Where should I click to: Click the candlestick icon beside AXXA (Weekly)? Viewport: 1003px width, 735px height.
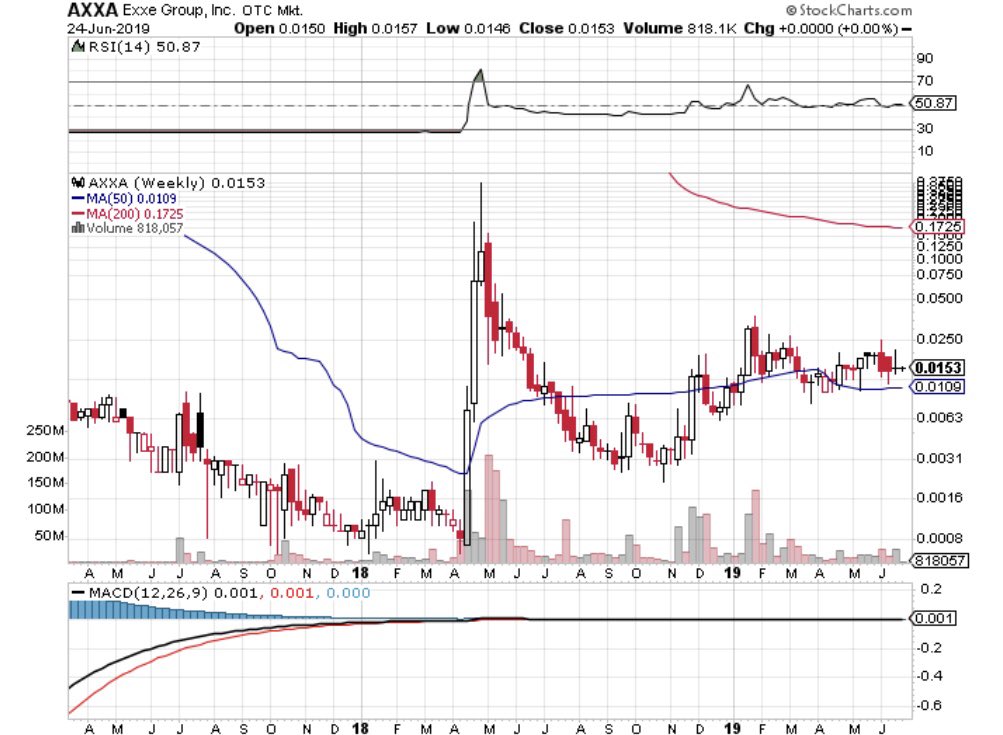(x=78, y=183)
